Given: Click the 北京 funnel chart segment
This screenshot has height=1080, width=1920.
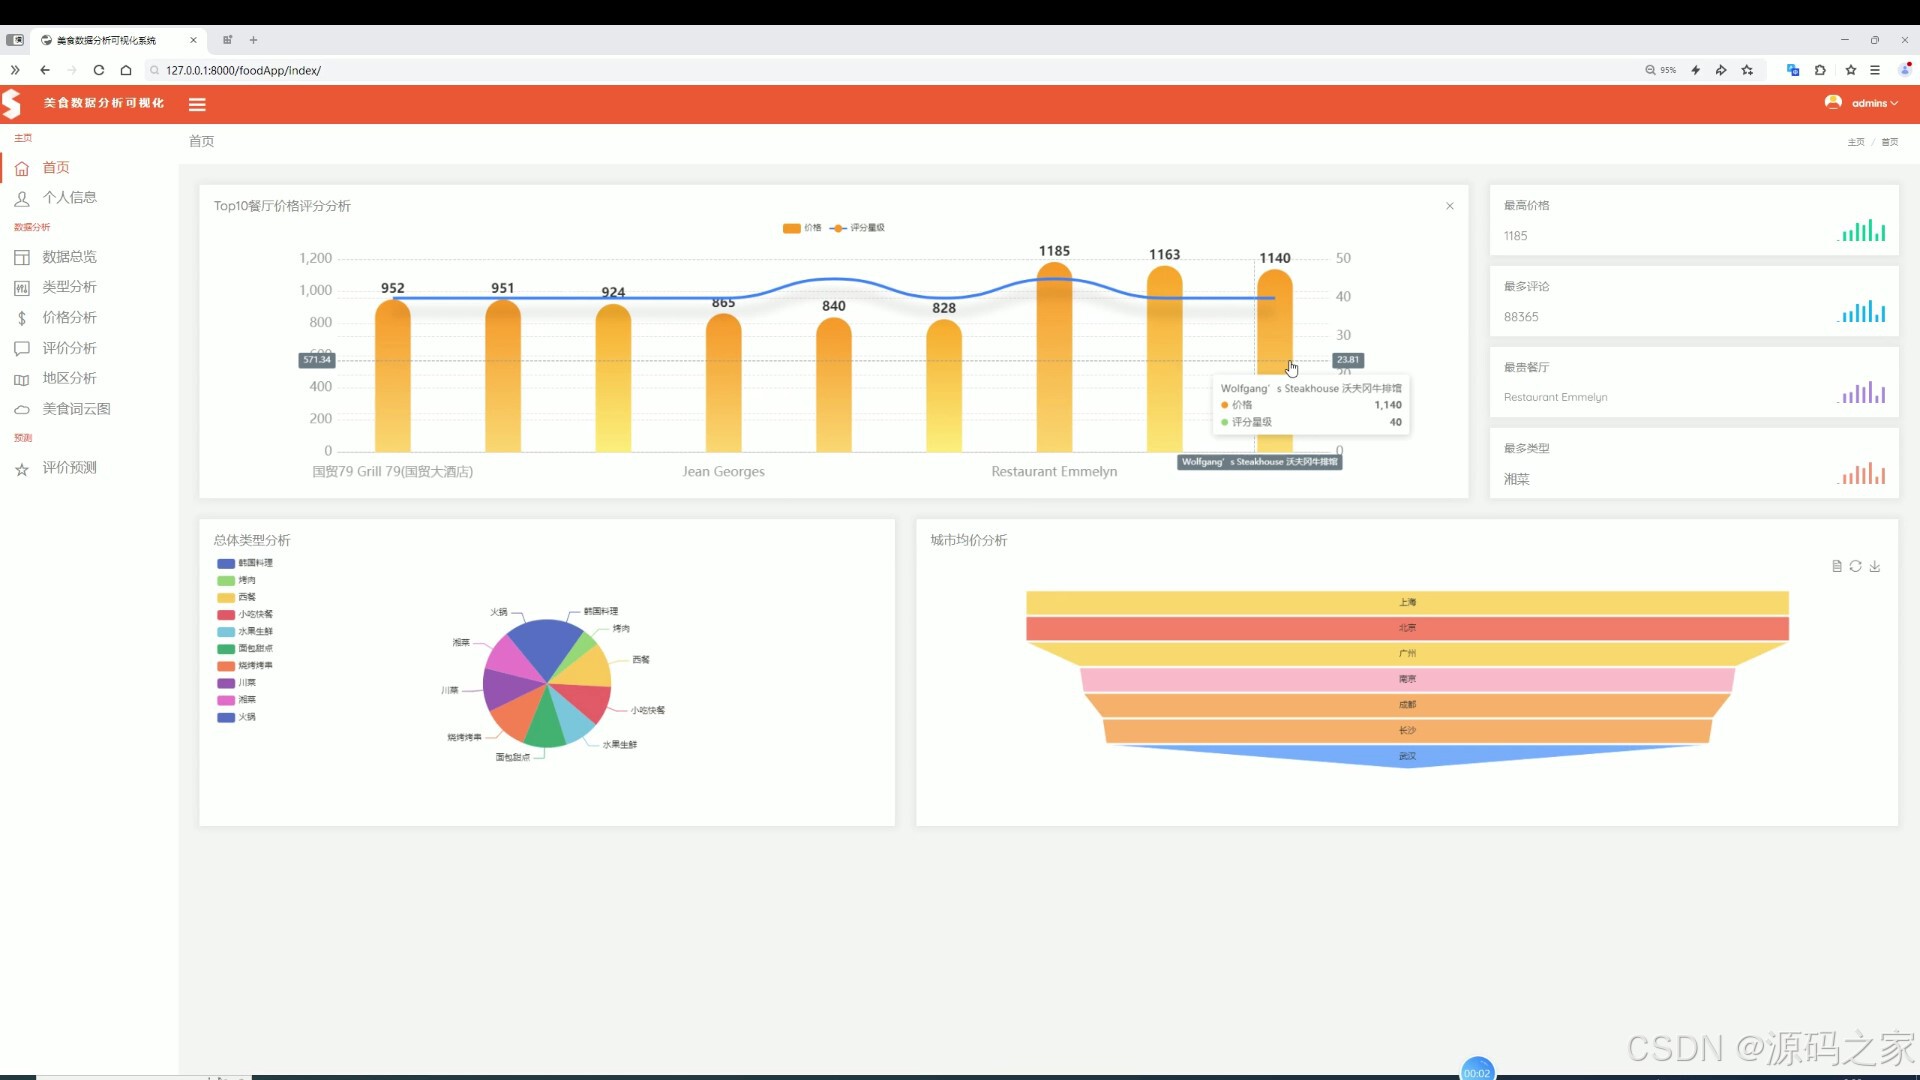Looking at the screenshot, I should click(x=1406, y=628).
